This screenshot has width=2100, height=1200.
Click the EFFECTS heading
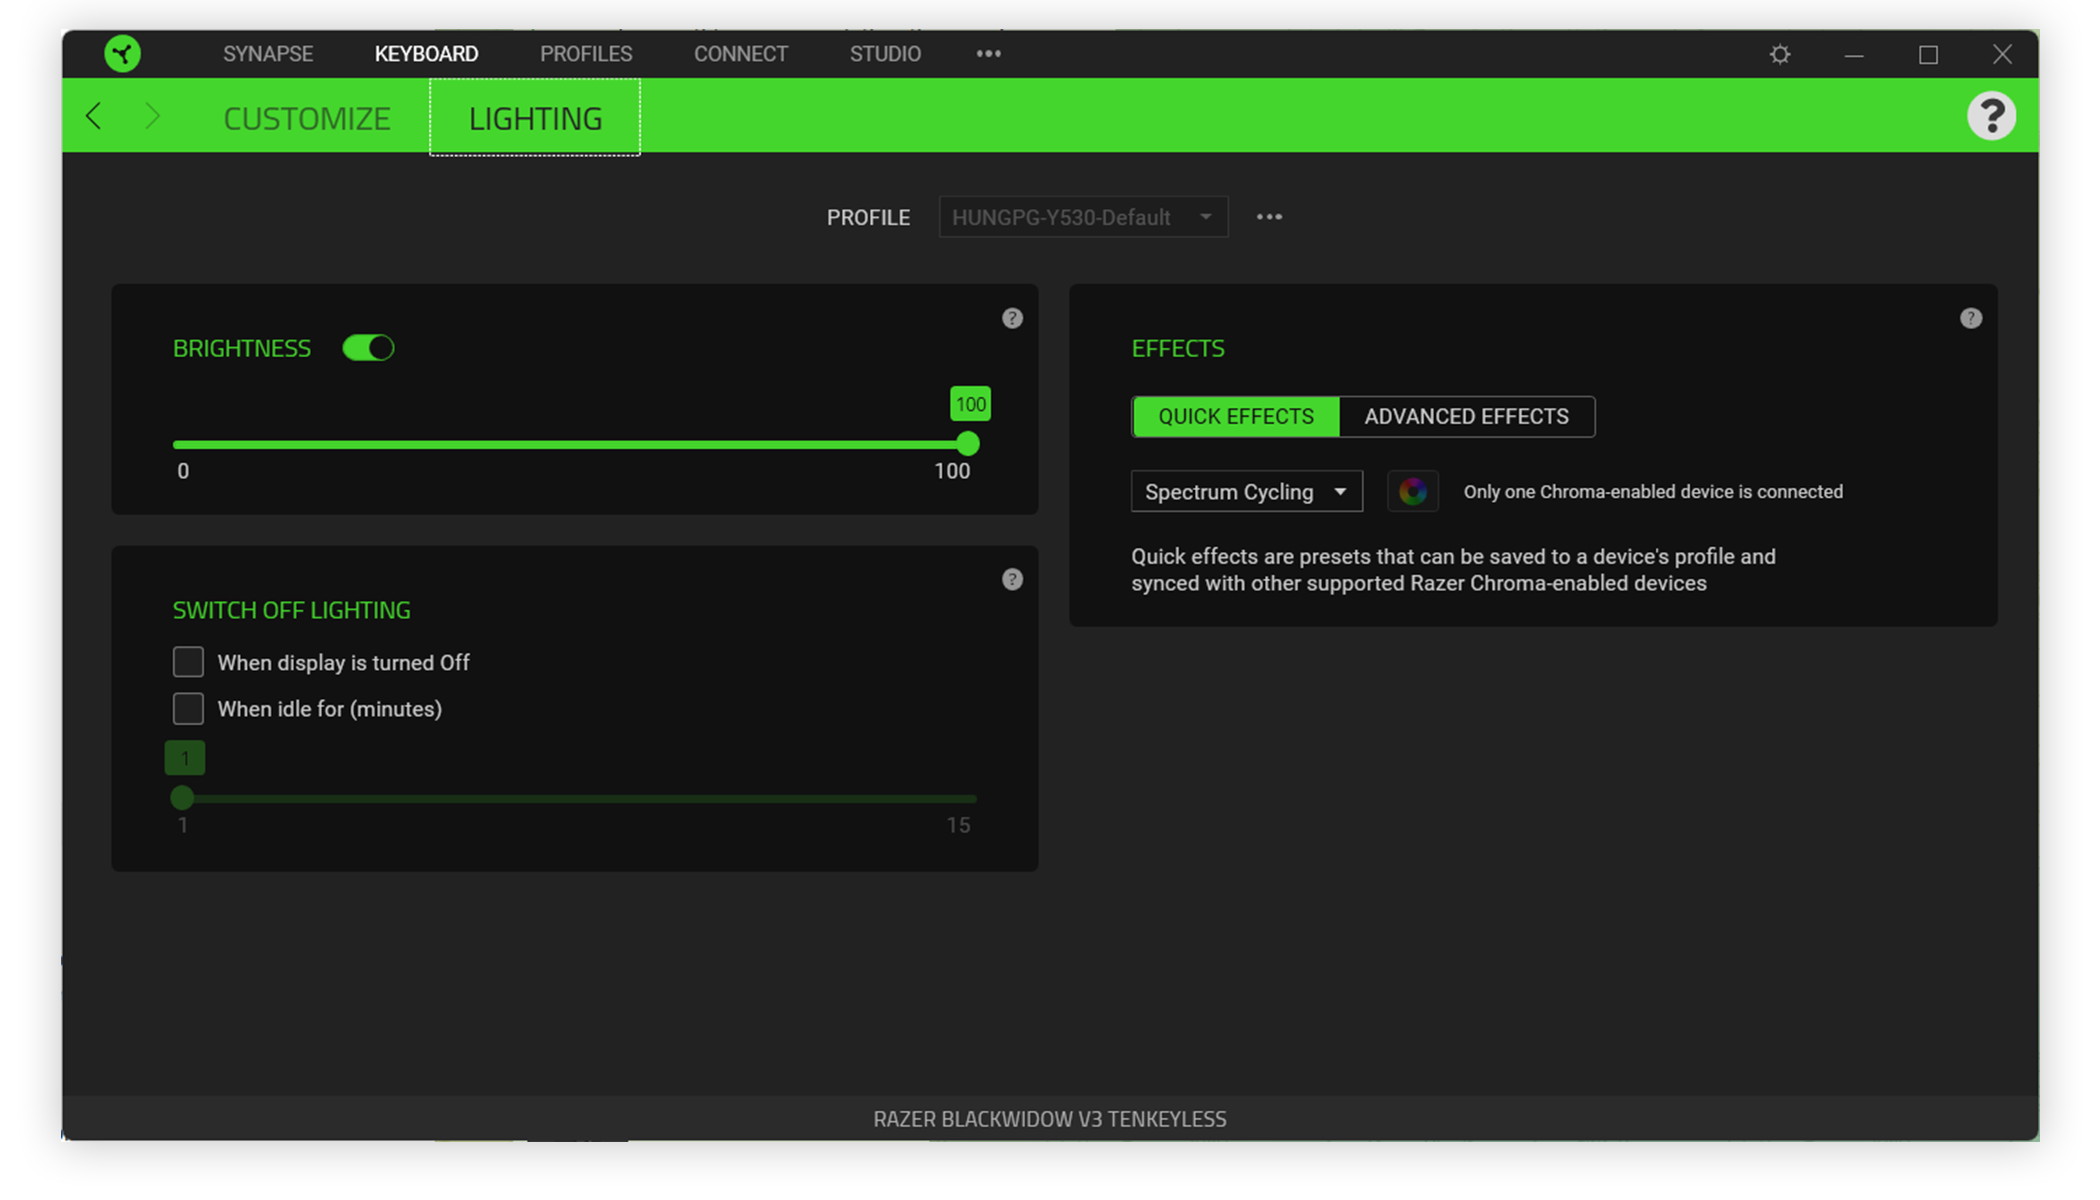click(x=1178, y=348)
